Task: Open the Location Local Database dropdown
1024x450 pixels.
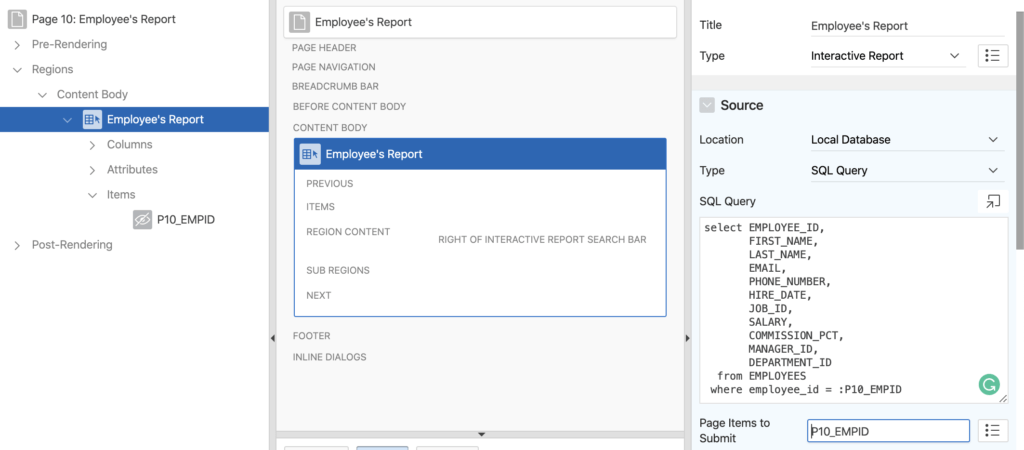Action: tap(906, 140)
